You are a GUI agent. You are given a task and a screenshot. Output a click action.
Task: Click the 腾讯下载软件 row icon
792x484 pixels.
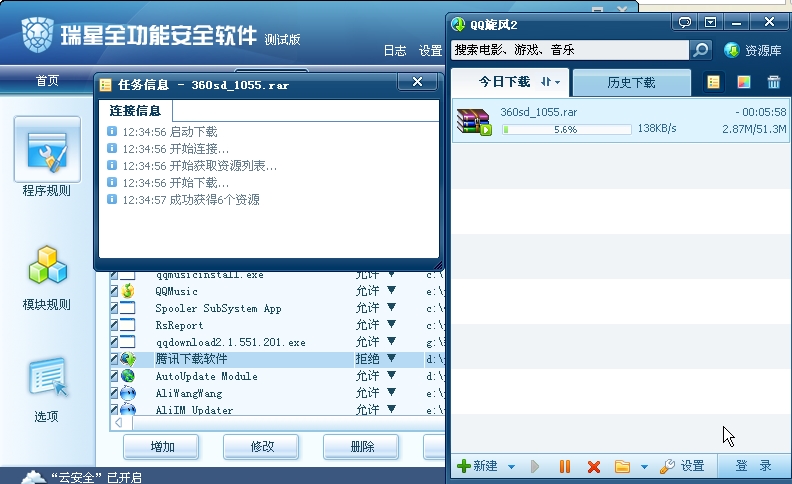coord(128,359)
